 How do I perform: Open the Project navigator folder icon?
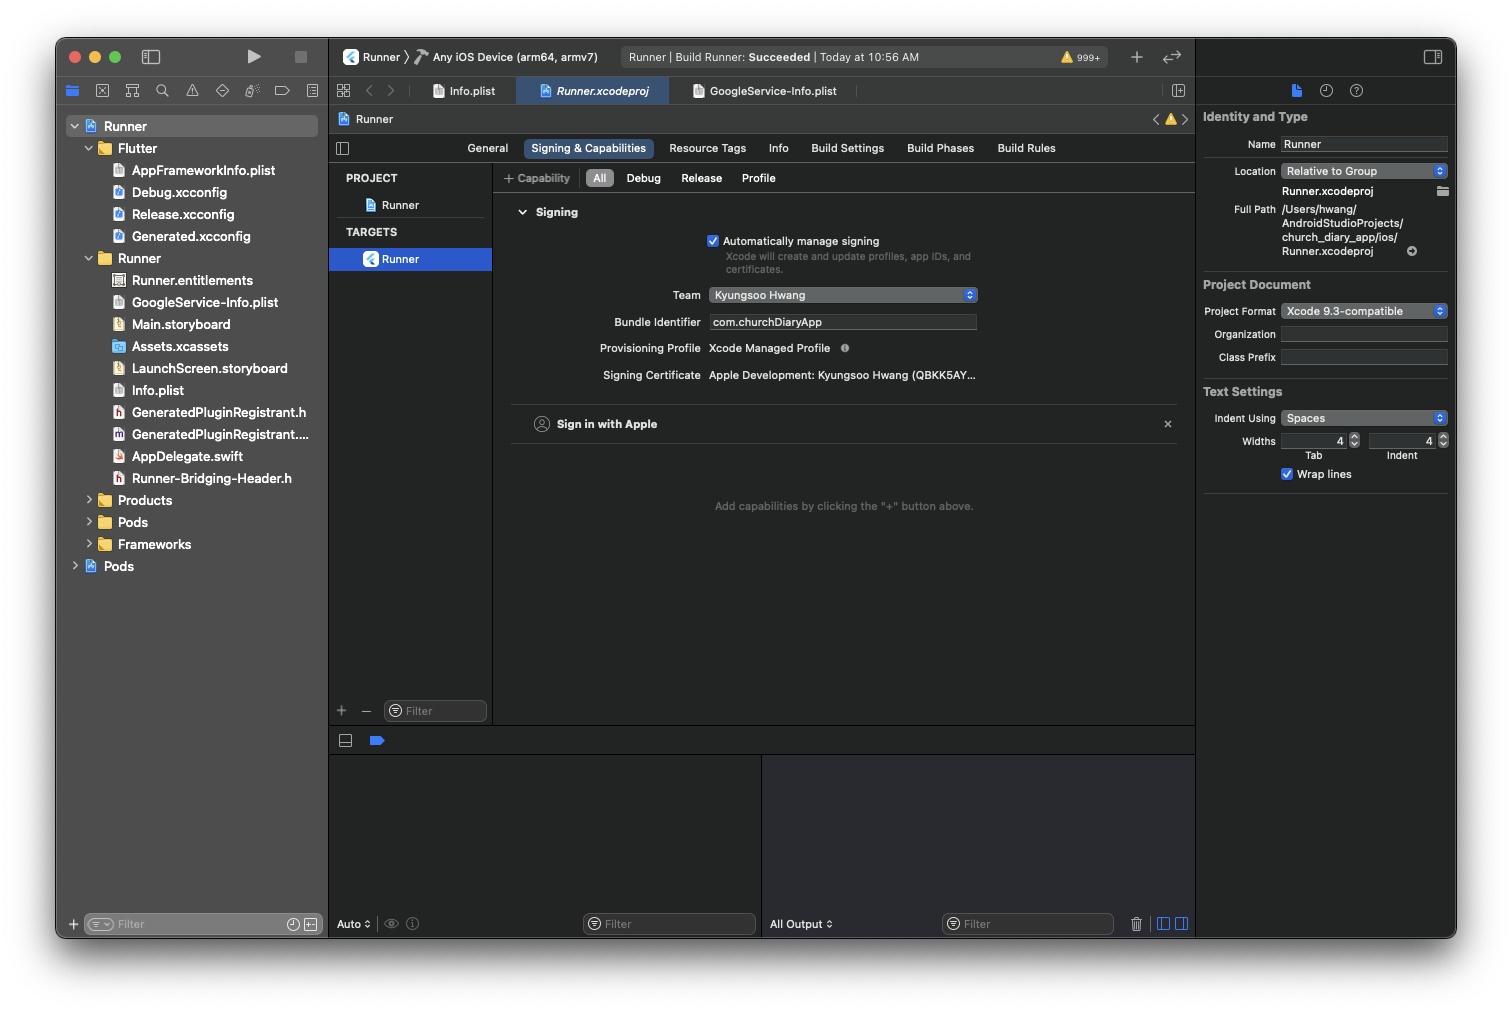72,91
